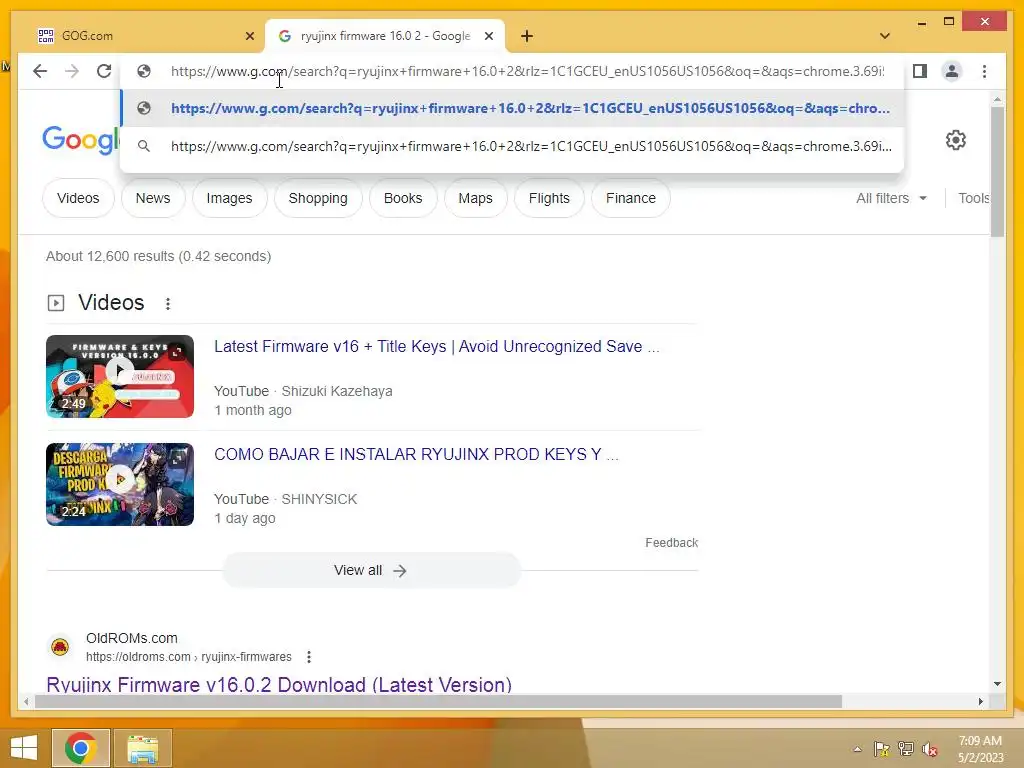Filter results by Shopping
Viewport: 1024px width, 768px height.
tap(318, 198)
